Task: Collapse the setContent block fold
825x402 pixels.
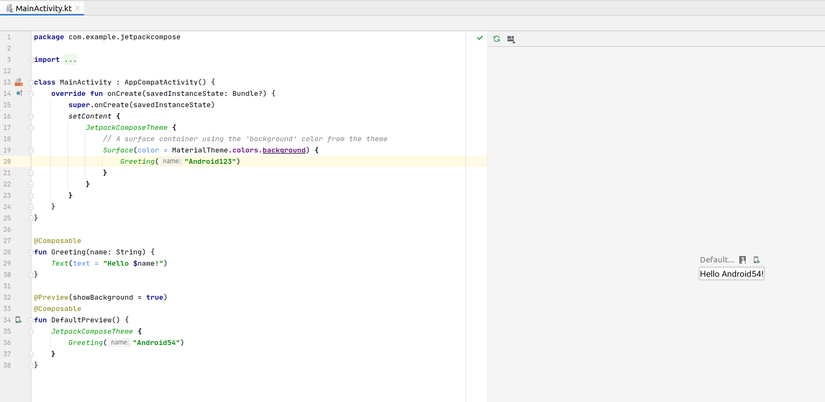Action: coord(31,116)
